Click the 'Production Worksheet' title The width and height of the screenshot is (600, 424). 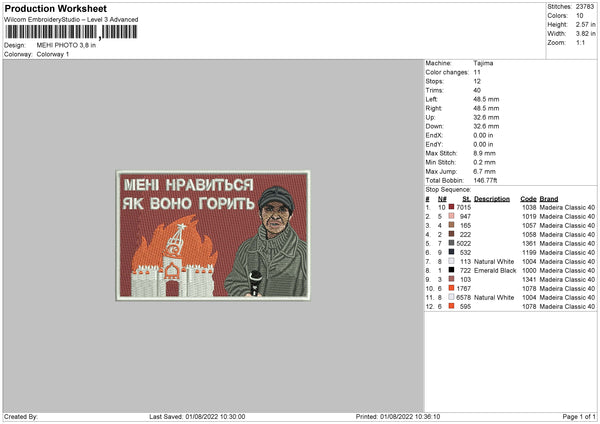[x=56, y=8]
